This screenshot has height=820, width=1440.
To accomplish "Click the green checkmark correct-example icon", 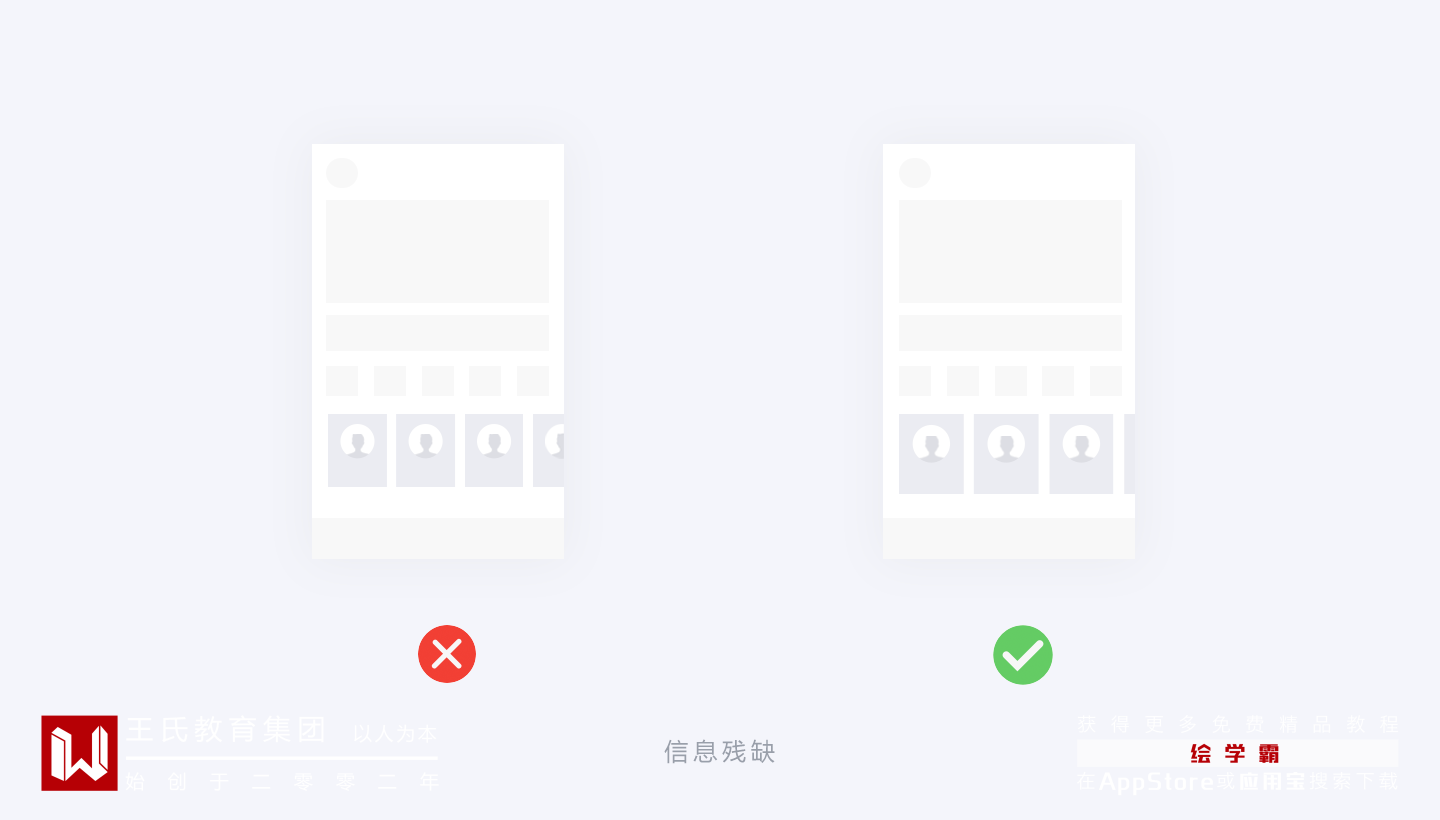I will [x=1023, y=655].
